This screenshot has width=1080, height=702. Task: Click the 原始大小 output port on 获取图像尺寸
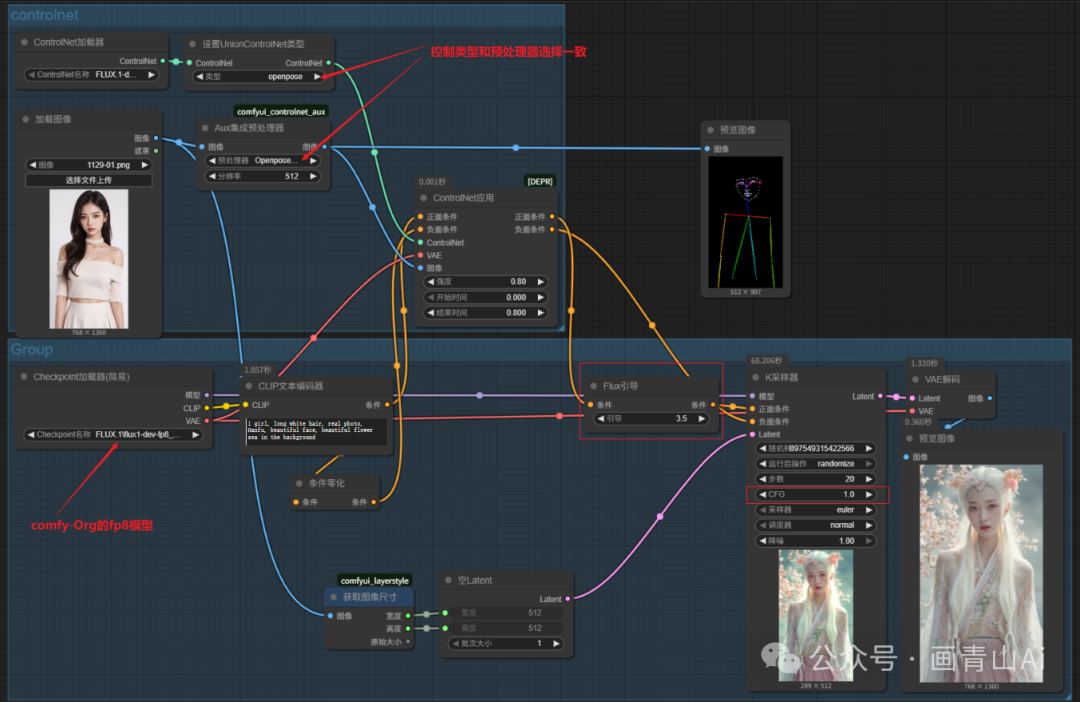pos(408,641)
